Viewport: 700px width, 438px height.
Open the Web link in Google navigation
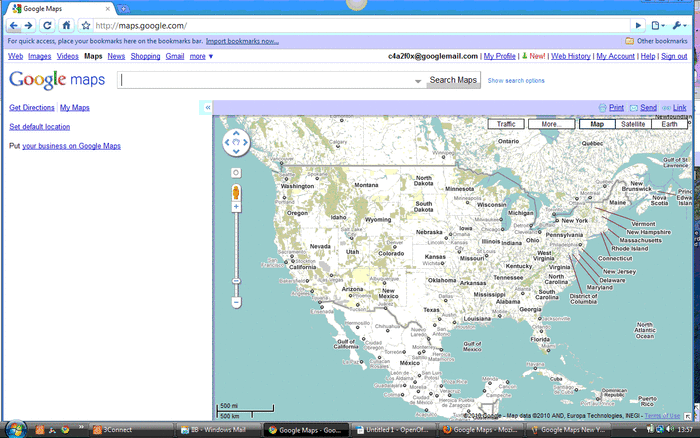[x=16, y=56]
